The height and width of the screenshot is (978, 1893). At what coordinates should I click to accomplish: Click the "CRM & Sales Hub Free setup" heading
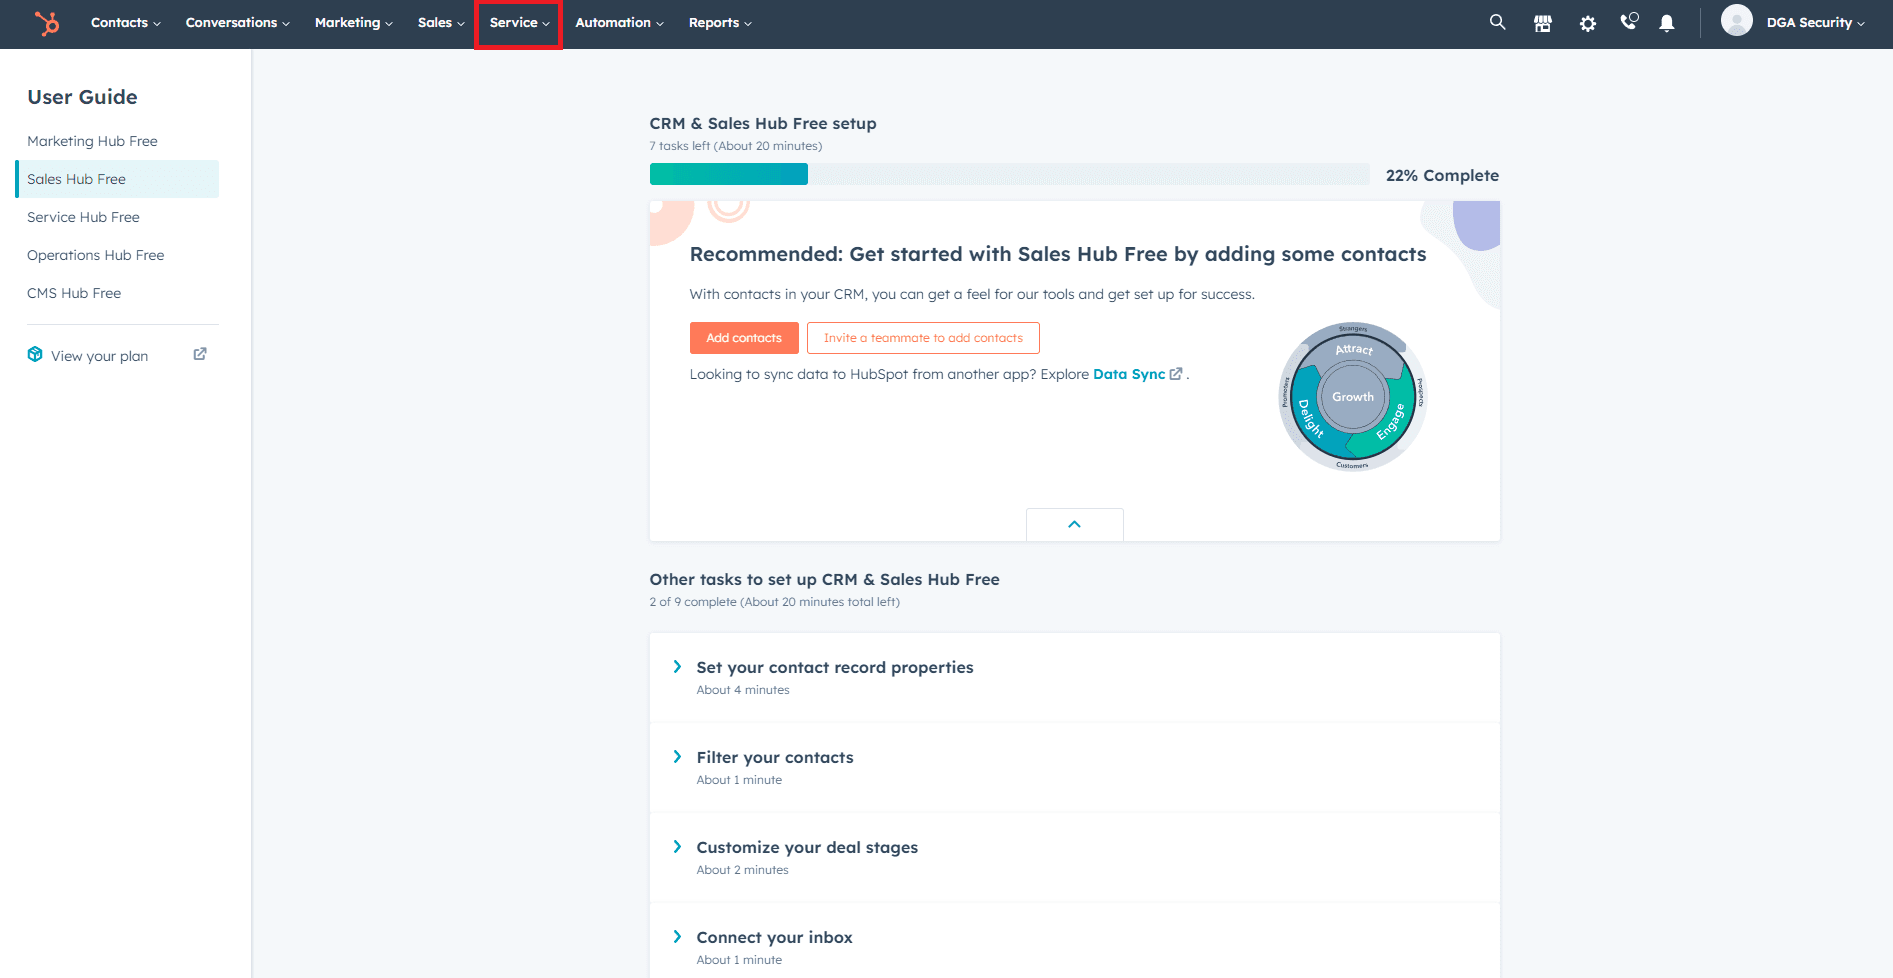pos(763,123)
